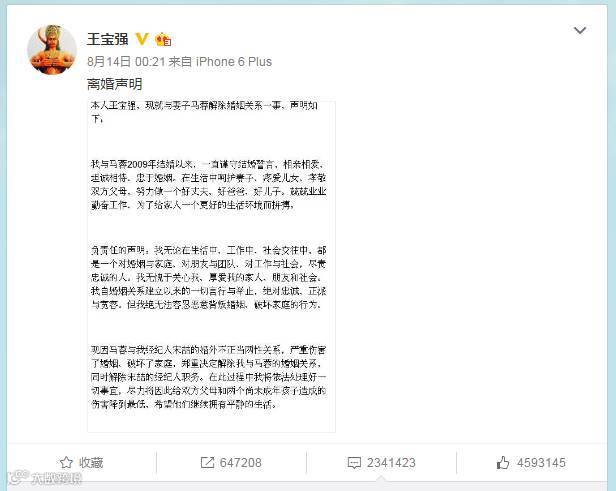Click the star icon next to 收藏

tap(66, 462)
